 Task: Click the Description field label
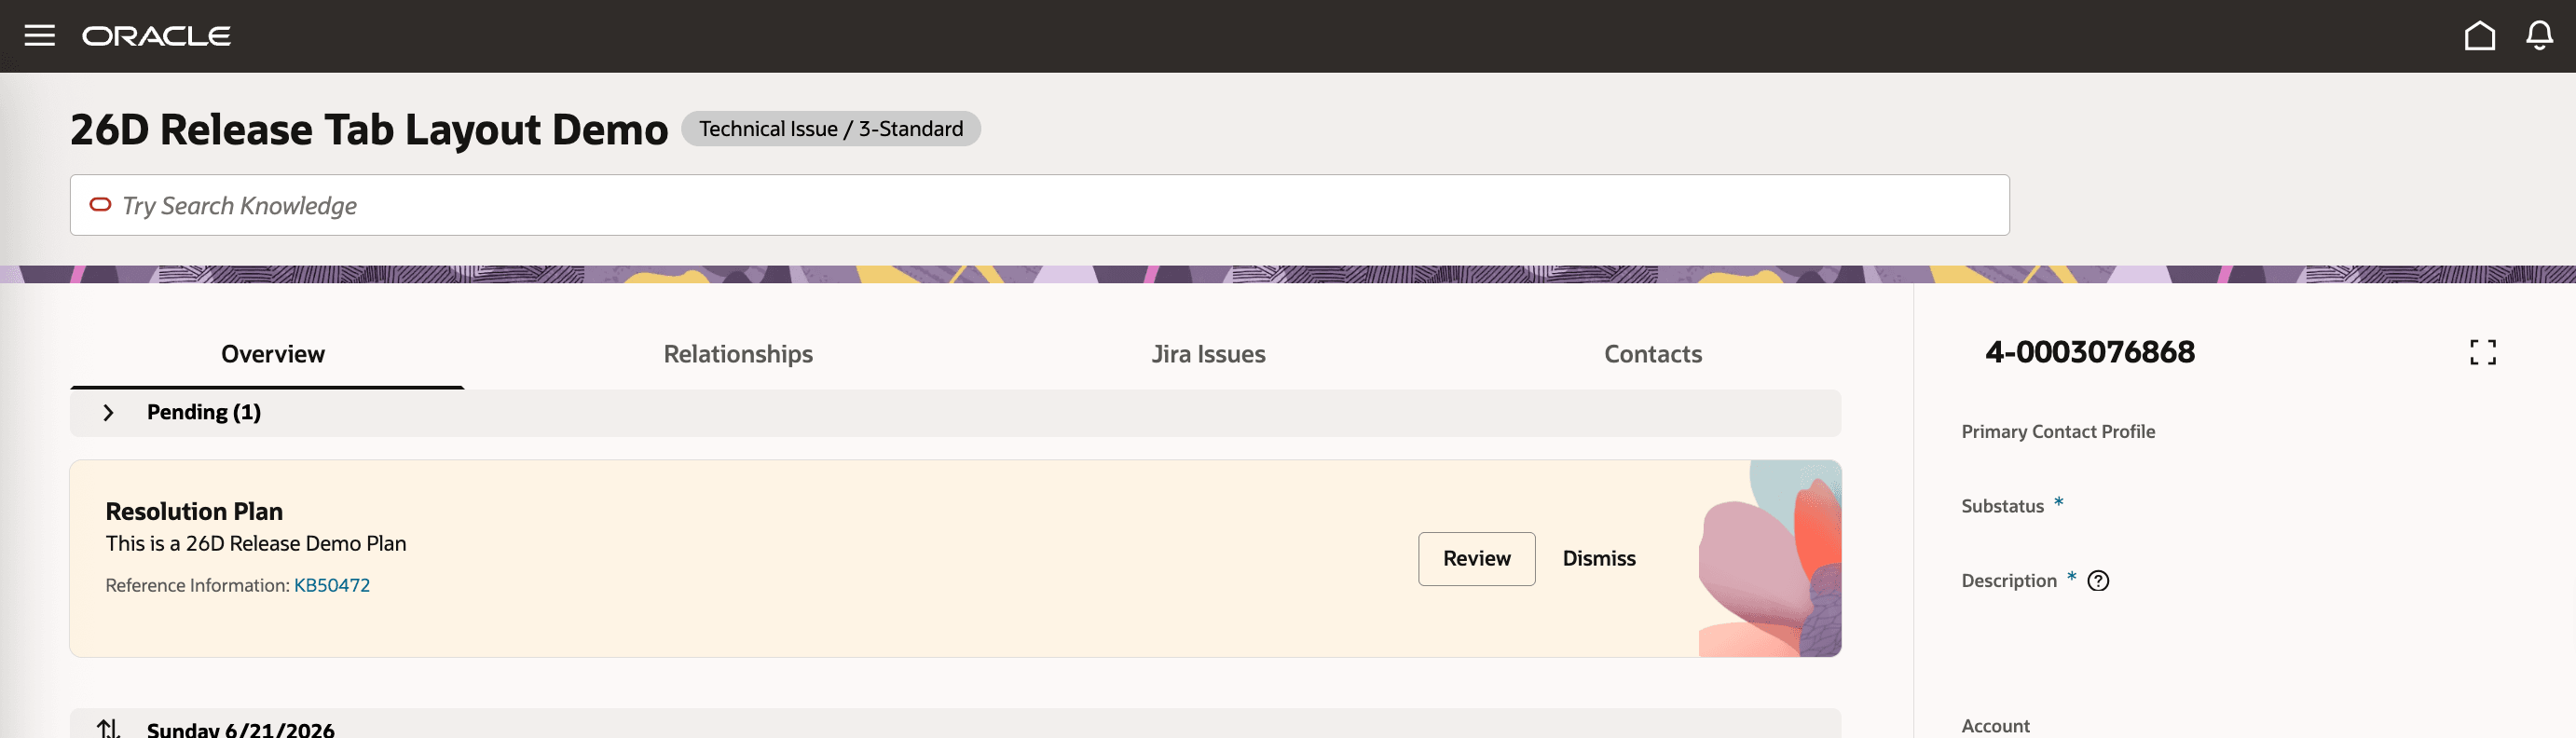2009,581
